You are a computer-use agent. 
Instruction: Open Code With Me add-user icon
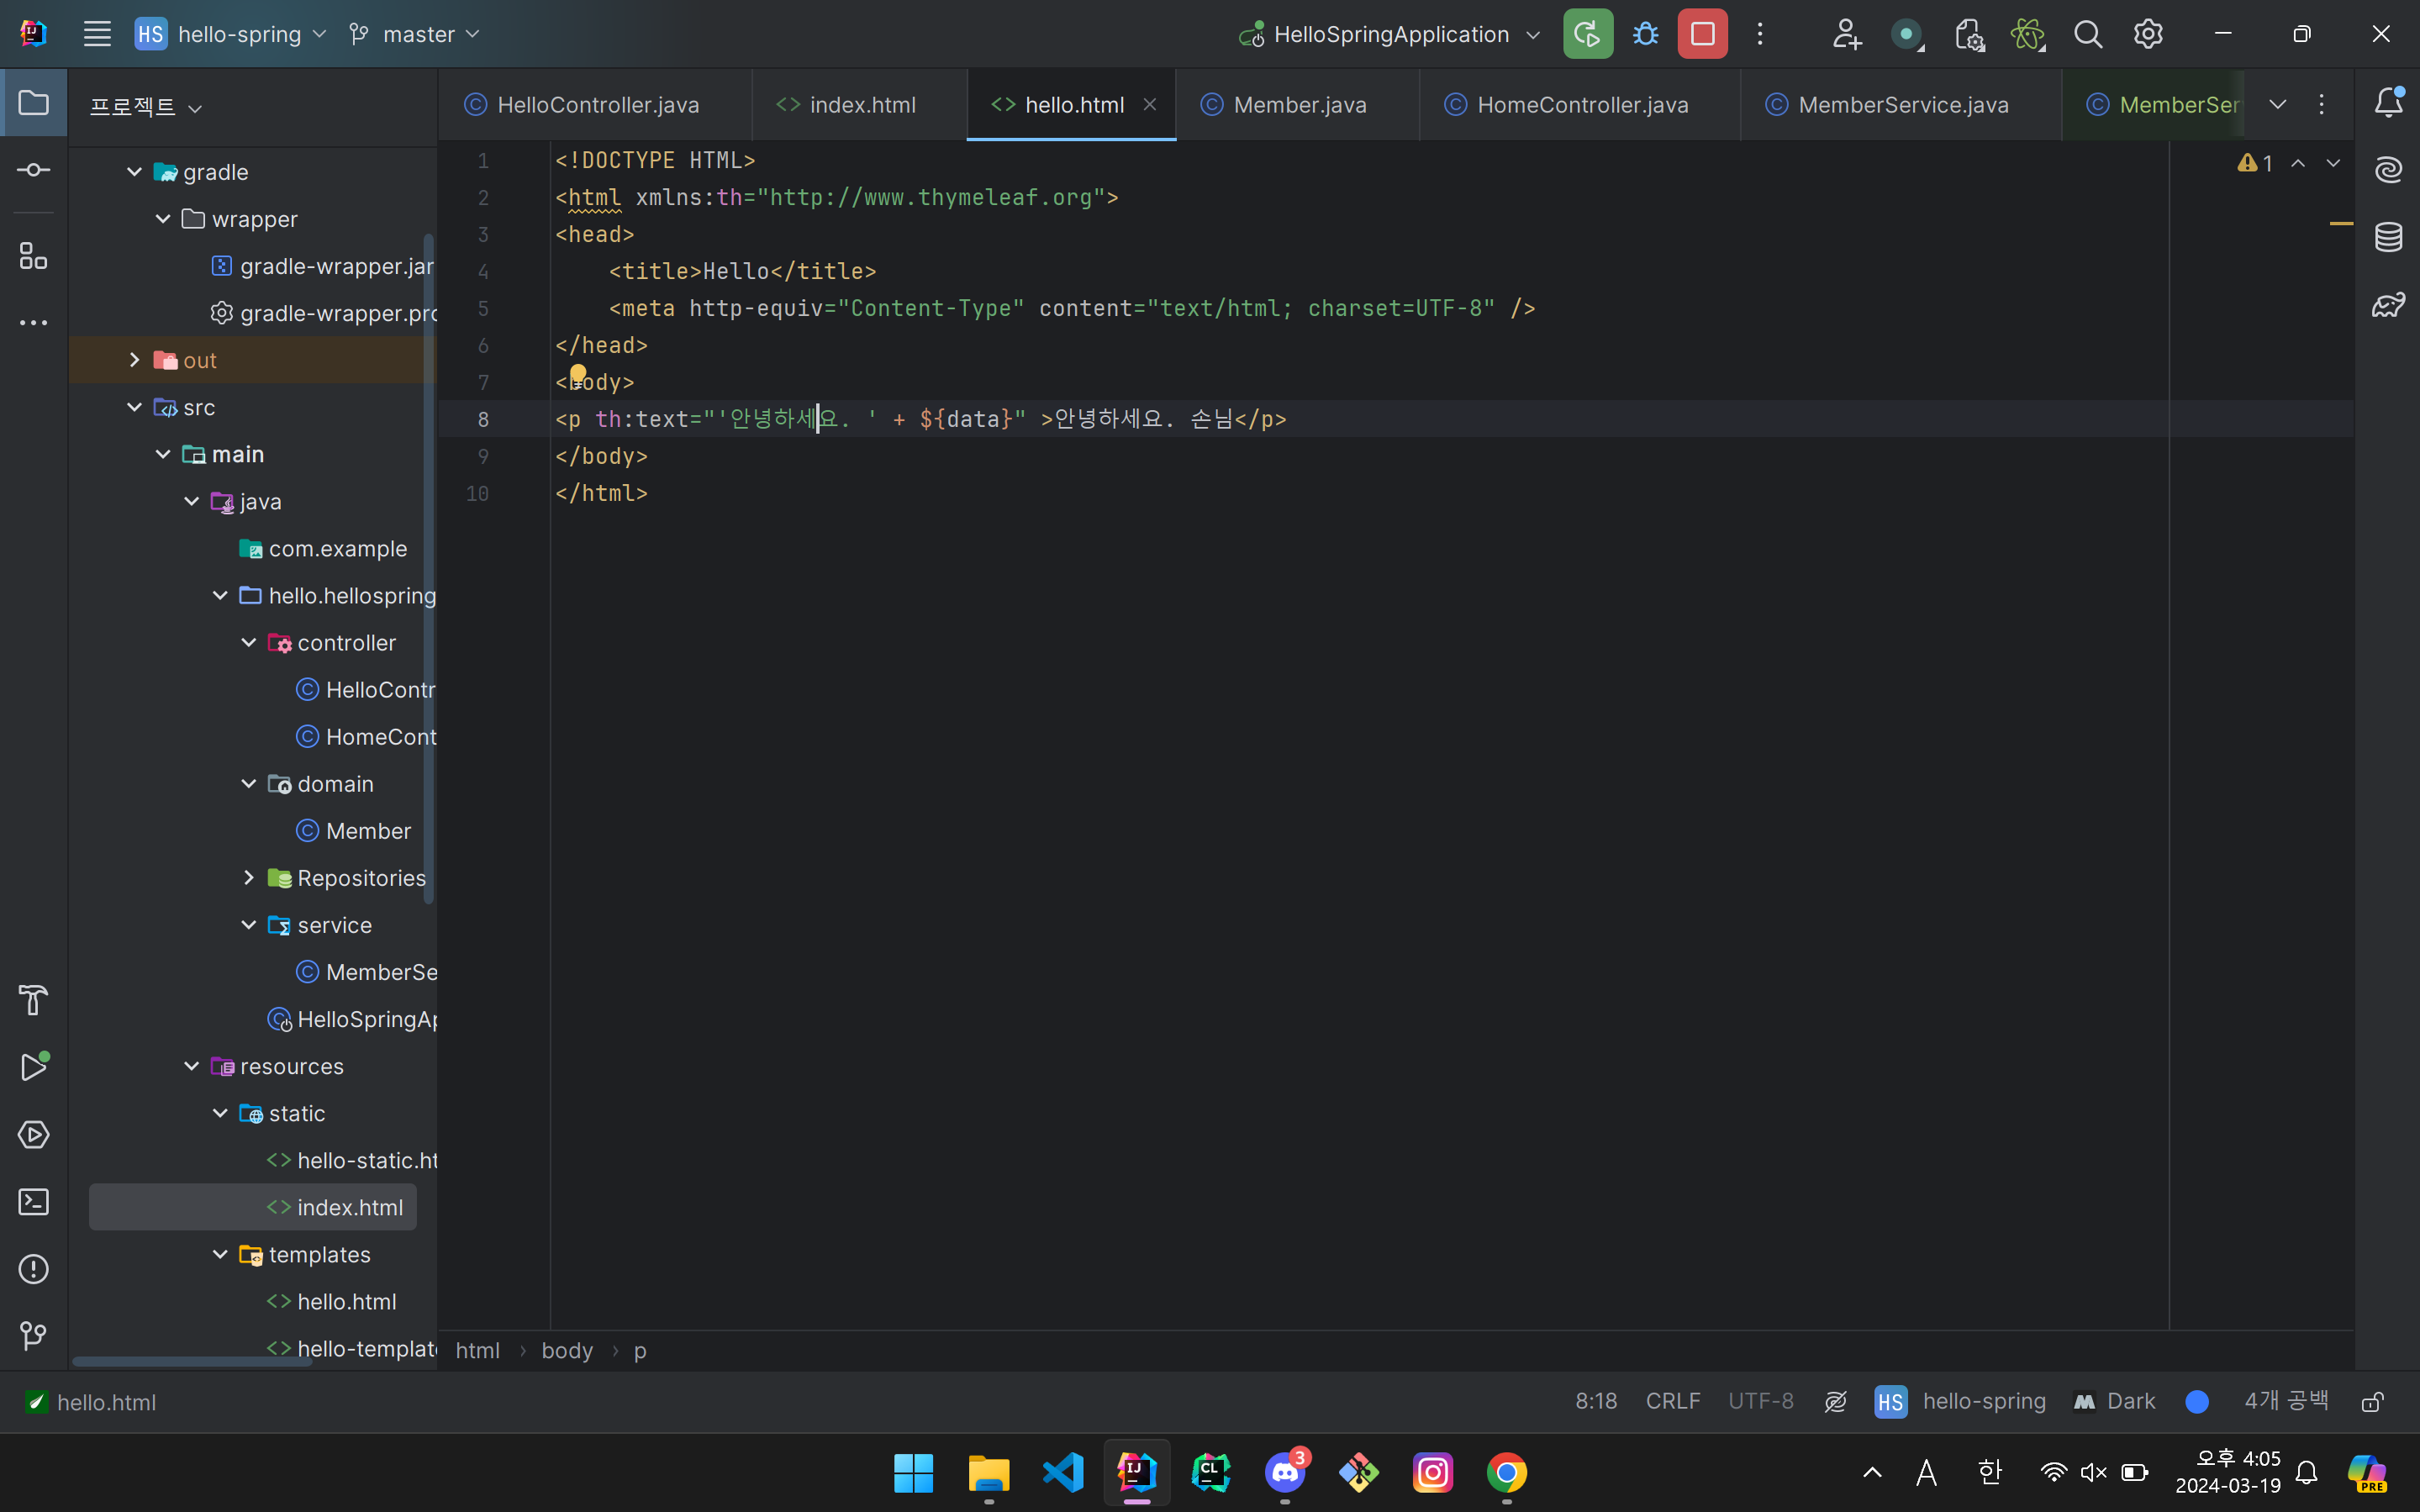1846,34
